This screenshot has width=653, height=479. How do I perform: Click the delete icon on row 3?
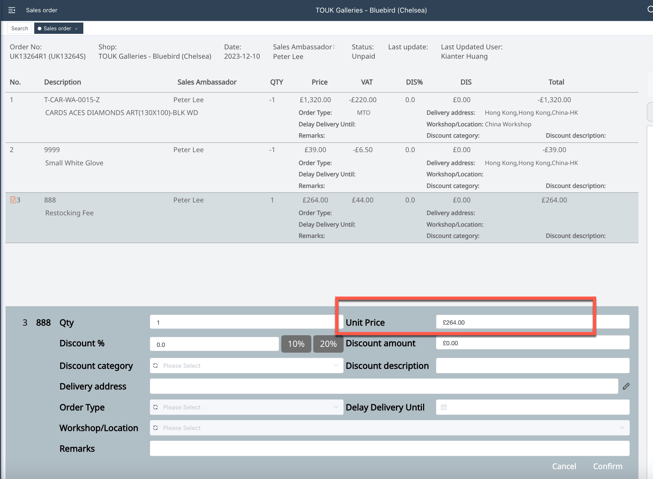pyautogui.click(x=13, y=200)
